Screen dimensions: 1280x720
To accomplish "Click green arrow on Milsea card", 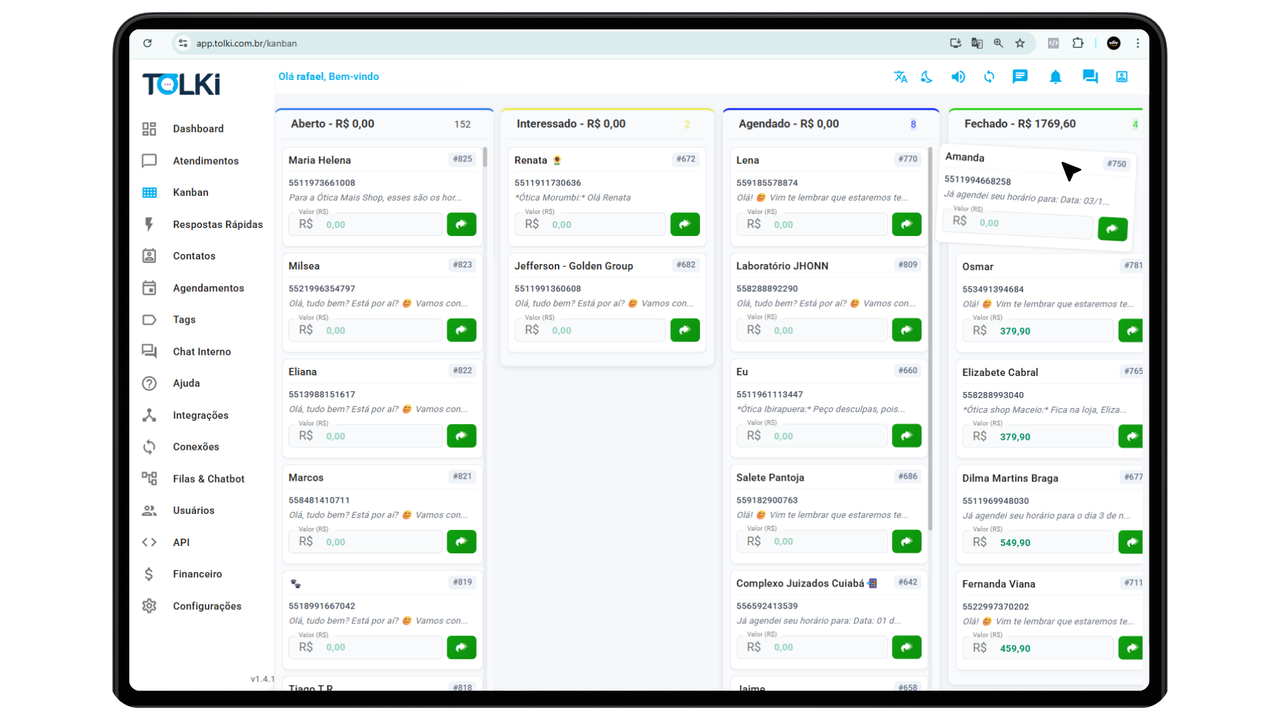I will [461, 330].
